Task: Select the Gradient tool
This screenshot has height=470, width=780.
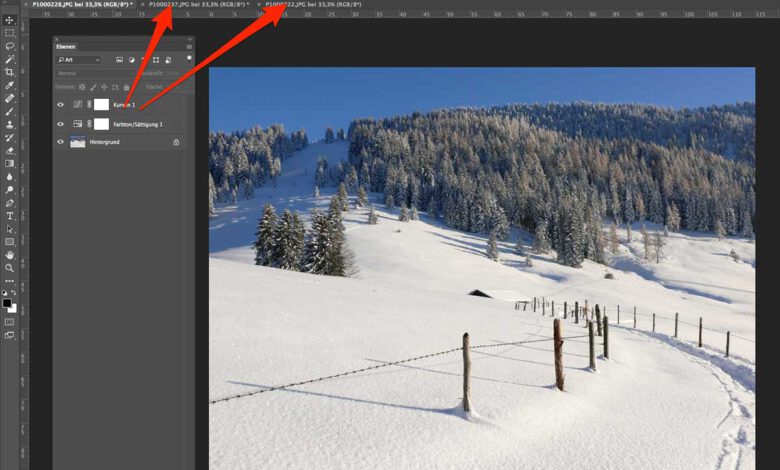Action: [9, 164]
